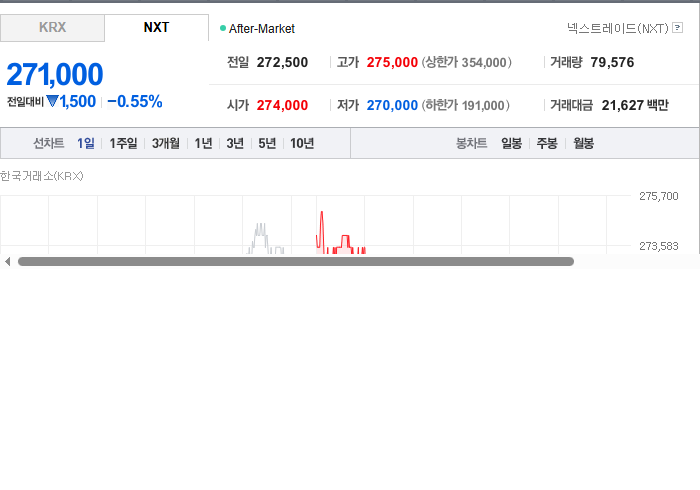
Task: Click the horizontal scrollbar thumb
Action: pyautogui.click(x=296, y=262)
